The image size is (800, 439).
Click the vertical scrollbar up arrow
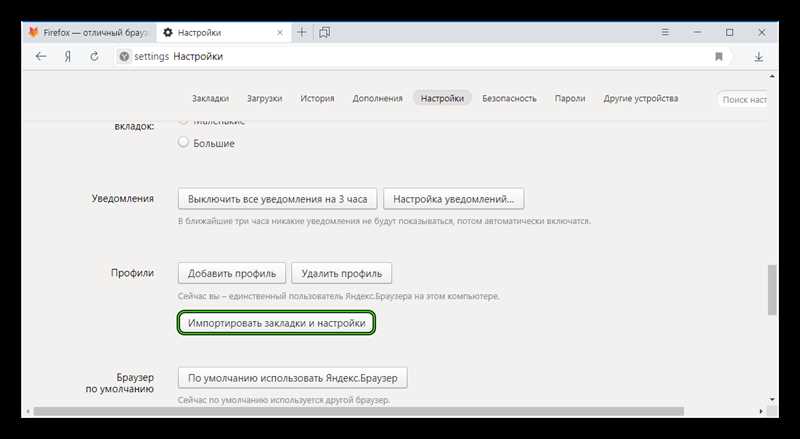pyautogui.click(x=772, y=76)
